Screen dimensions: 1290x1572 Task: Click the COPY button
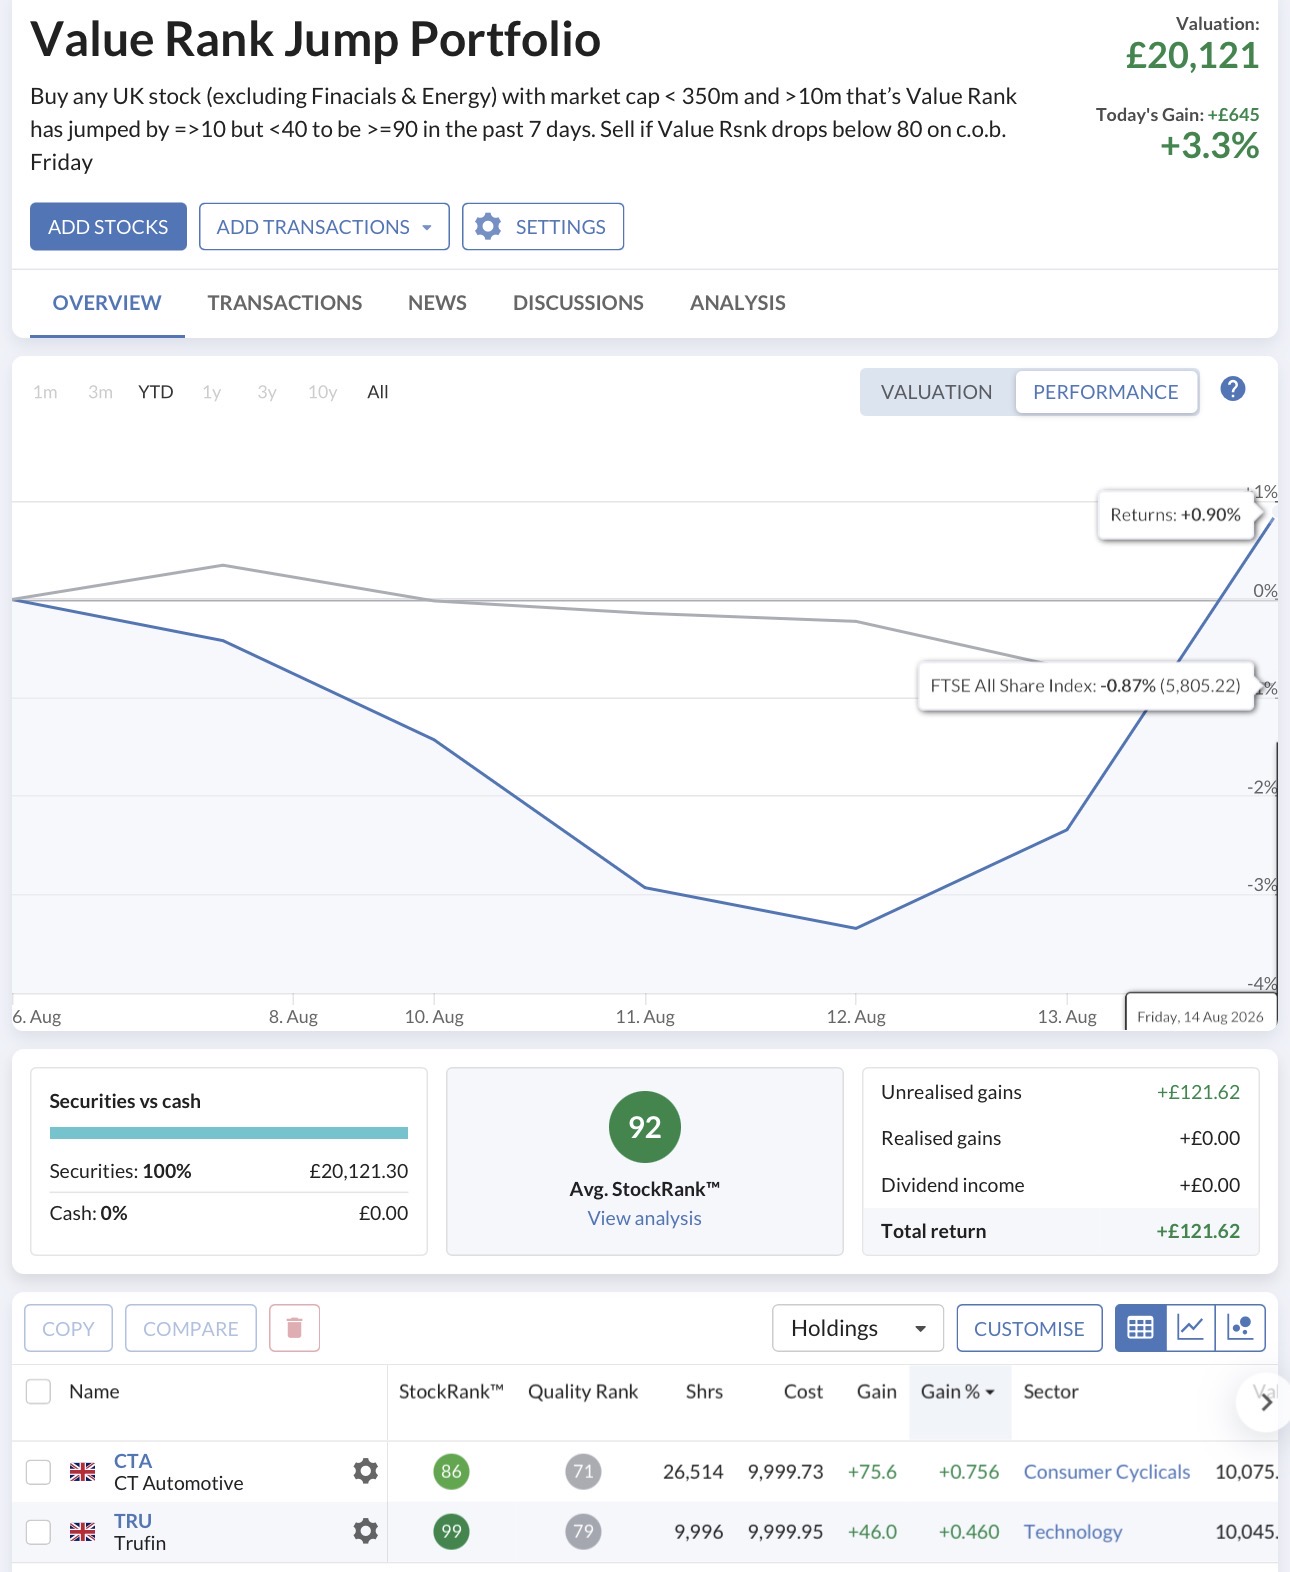(x=68, y=1328)
